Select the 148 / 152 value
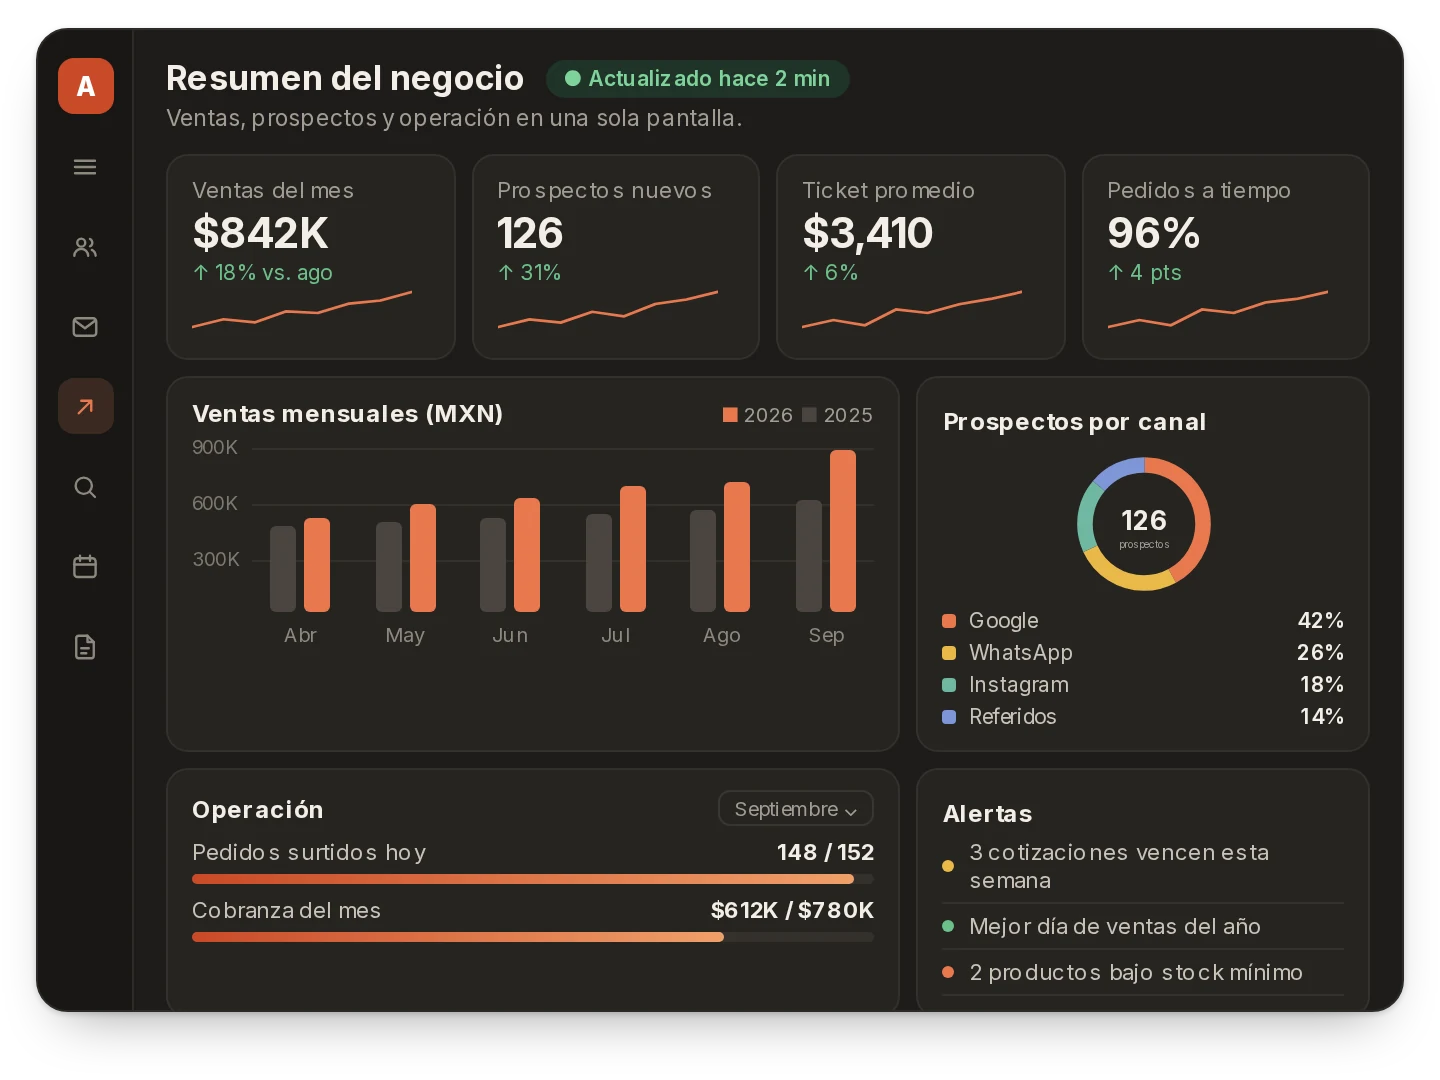This screenshot has width=1440, height=1080. (825, 853)
